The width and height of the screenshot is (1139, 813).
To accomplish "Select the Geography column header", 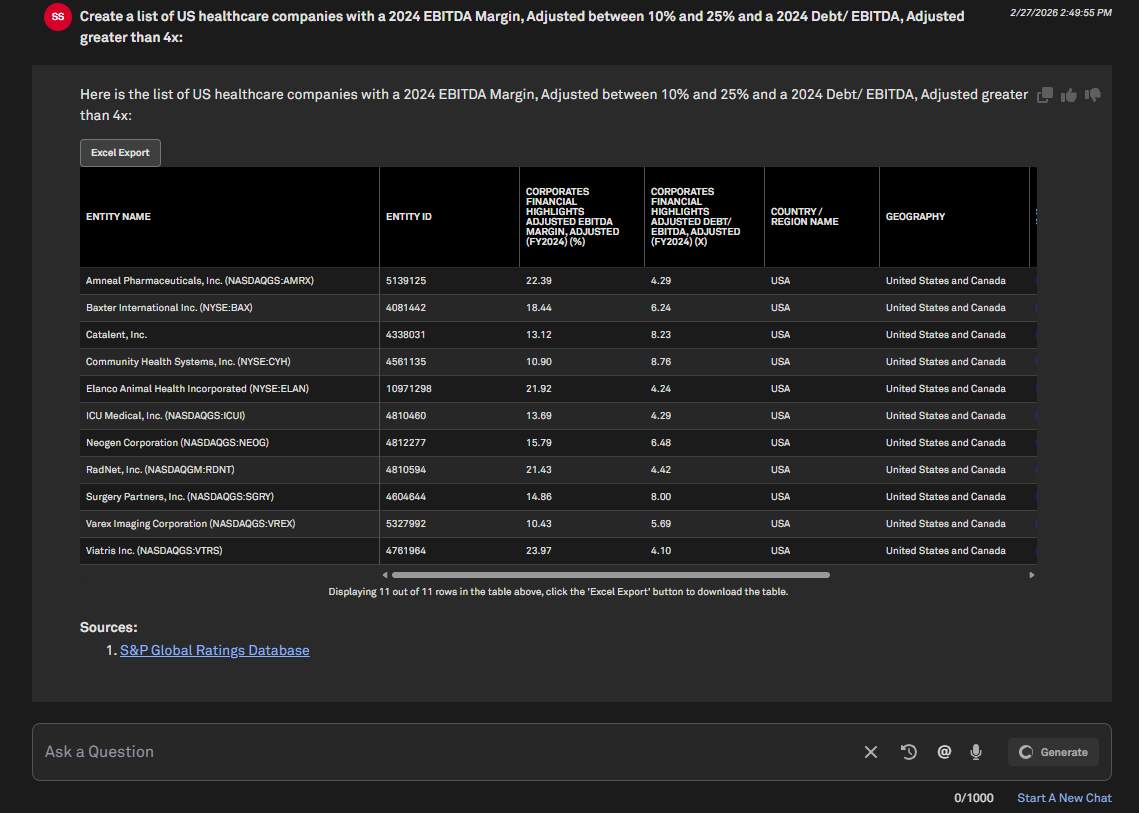I will [915, 217].
